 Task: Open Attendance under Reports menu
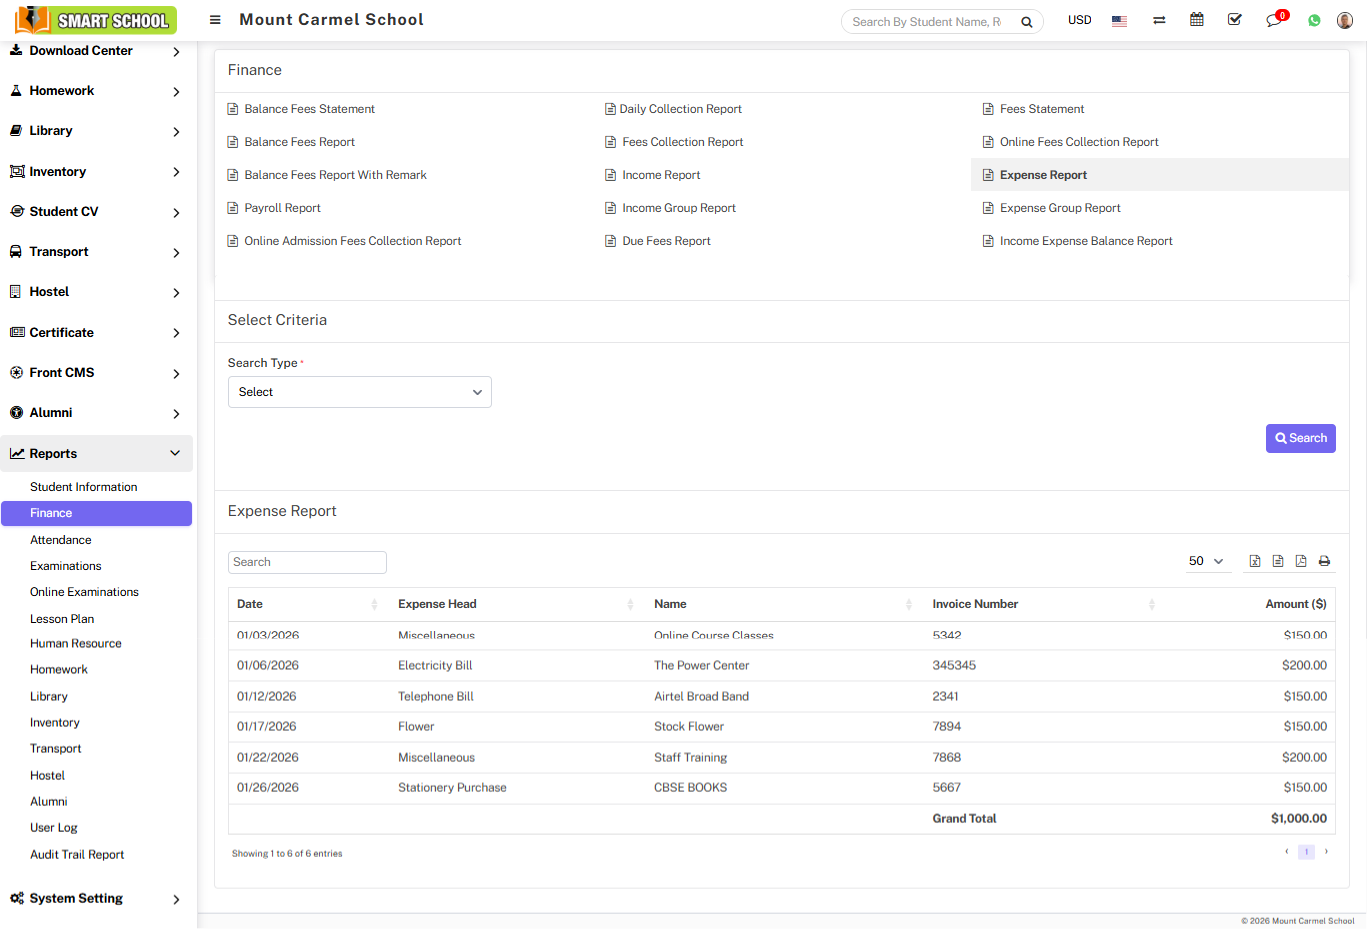tap(61, 540)
